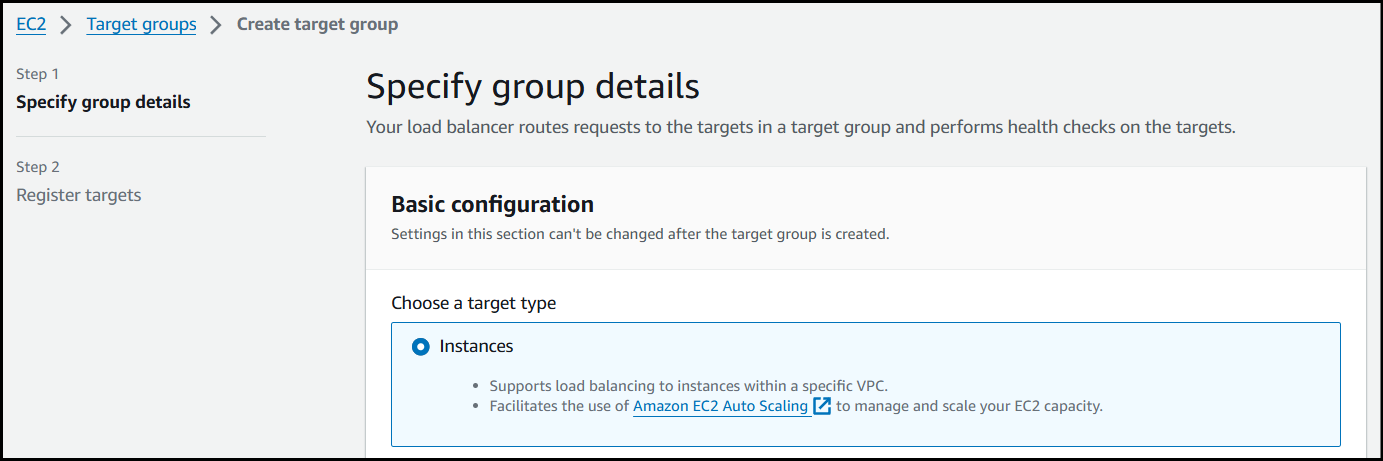Click the load balancer routes description text
Viewport: 1383px width, 461px height.
click(801, 128)
